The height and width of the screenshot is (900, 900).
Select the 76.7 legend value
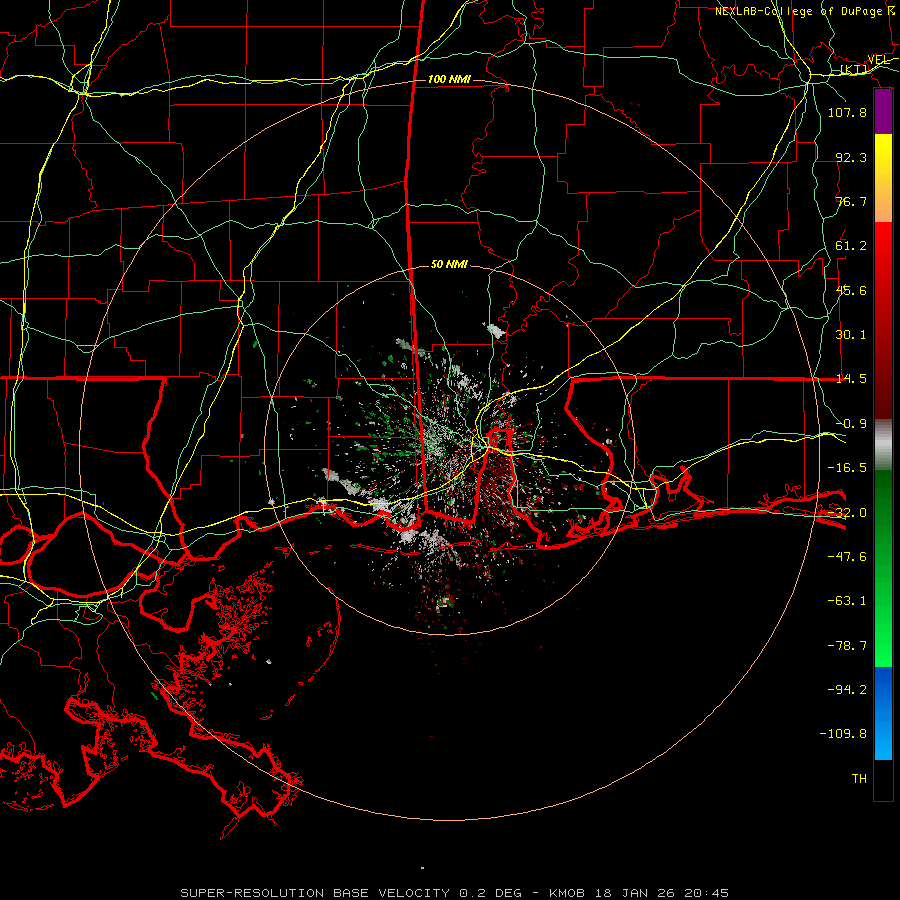click(x=851, y=201)
